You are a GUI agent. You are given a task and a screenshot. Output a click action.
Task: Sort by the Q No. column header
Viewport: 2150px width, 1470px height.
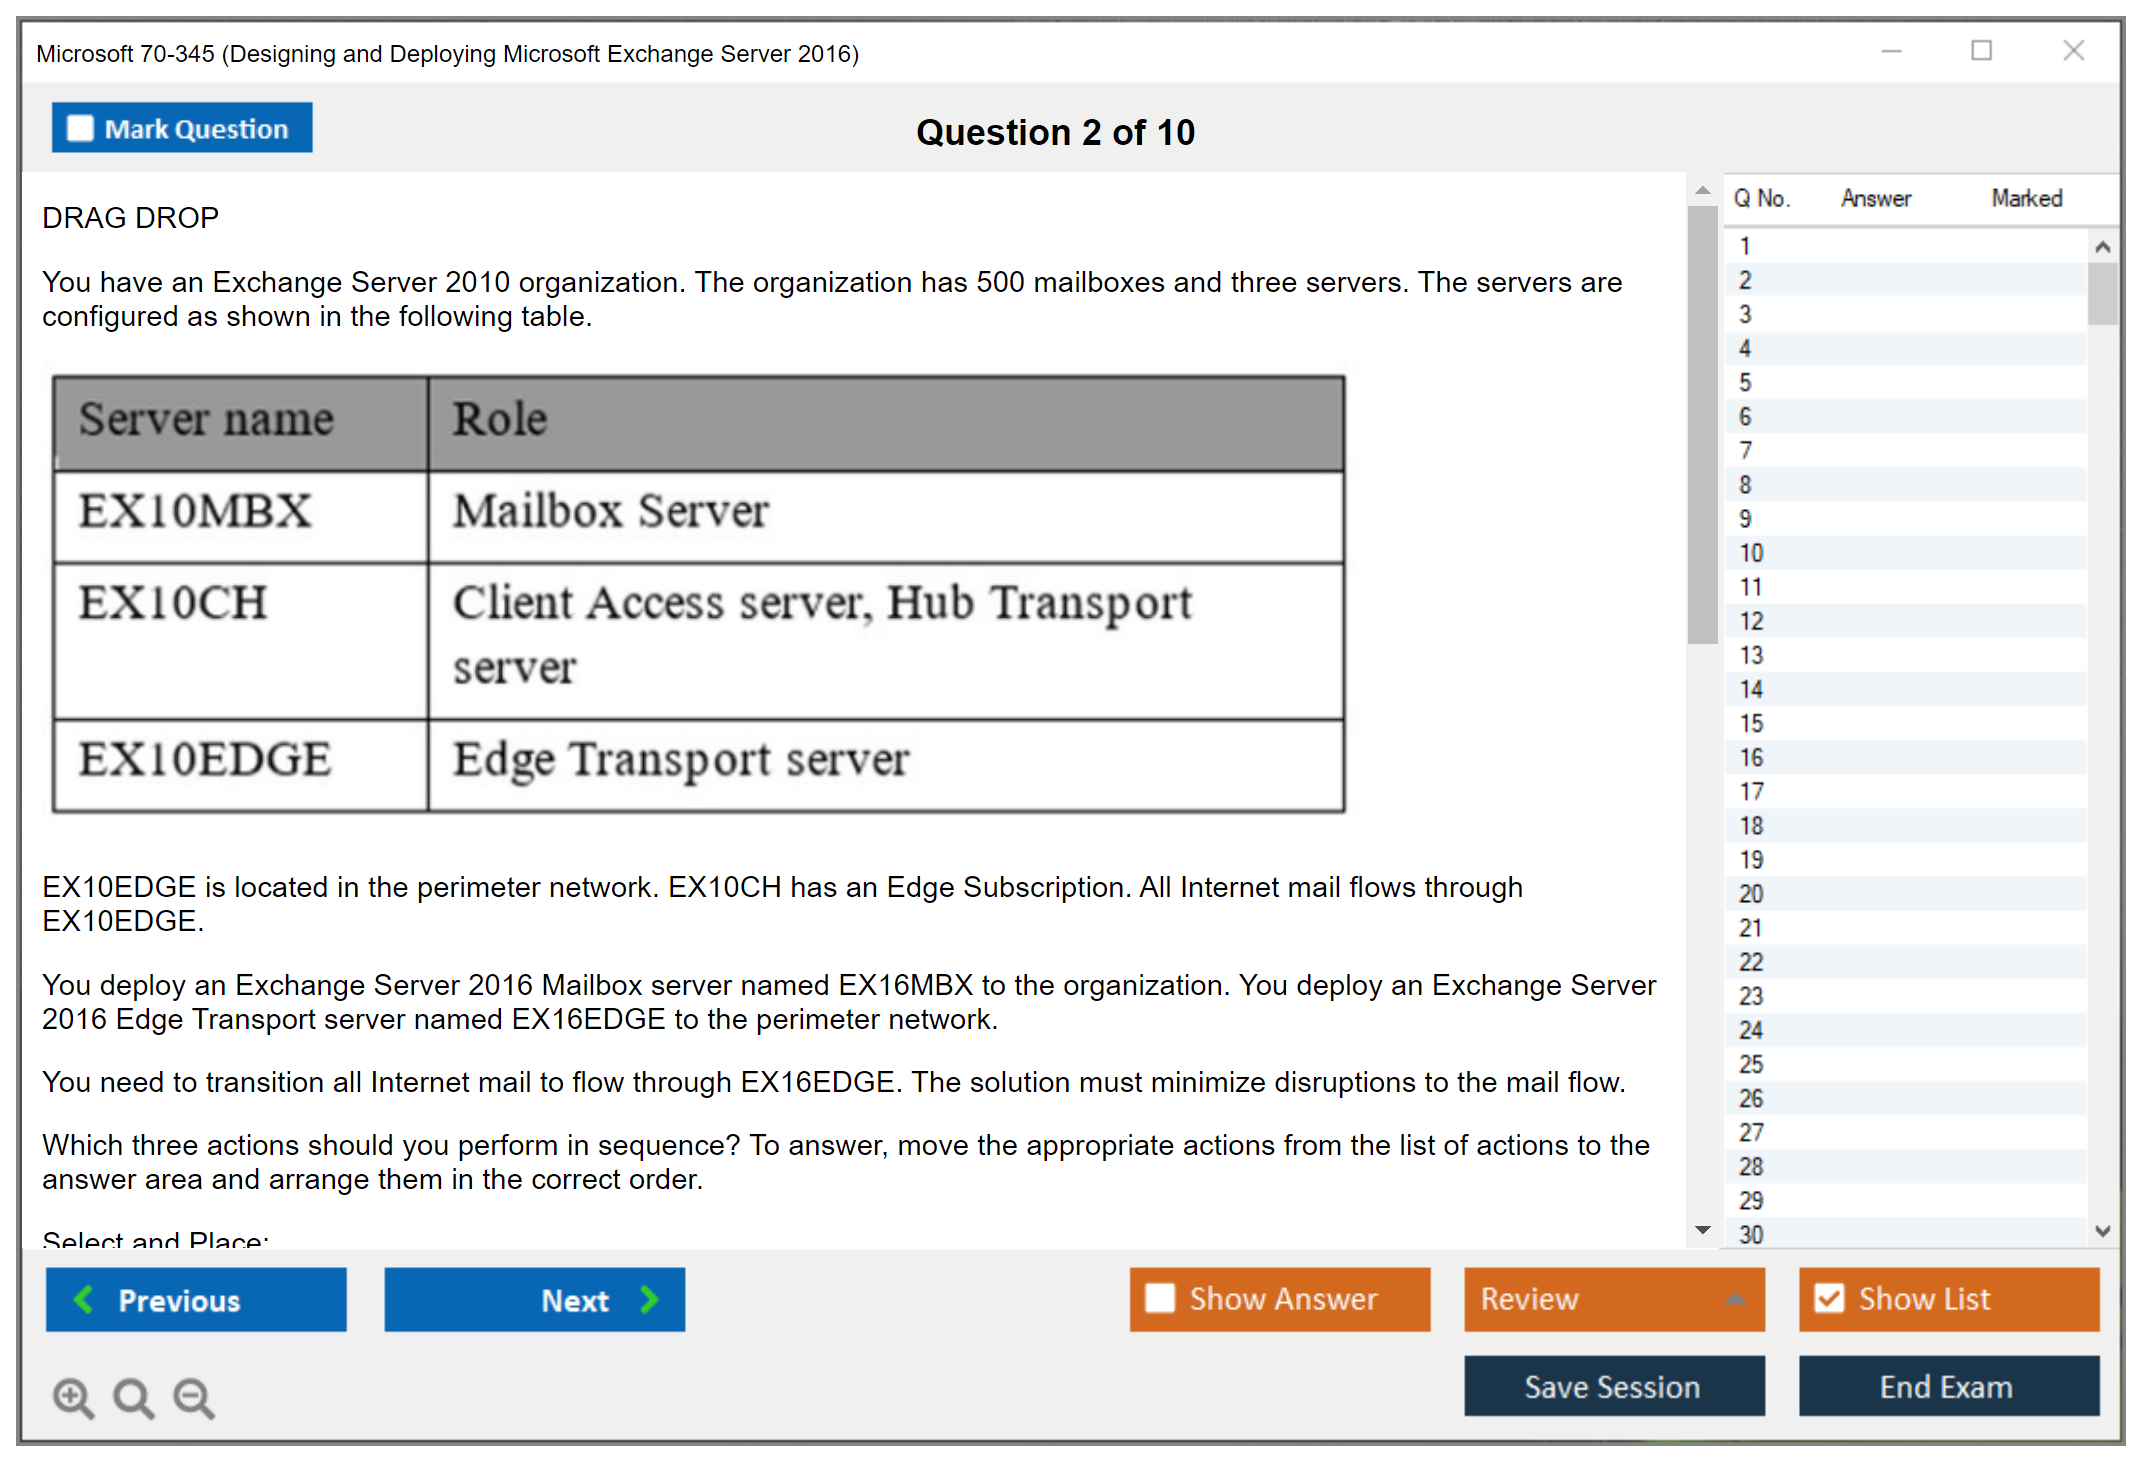pyautogui.click(x=1761, y=198)
